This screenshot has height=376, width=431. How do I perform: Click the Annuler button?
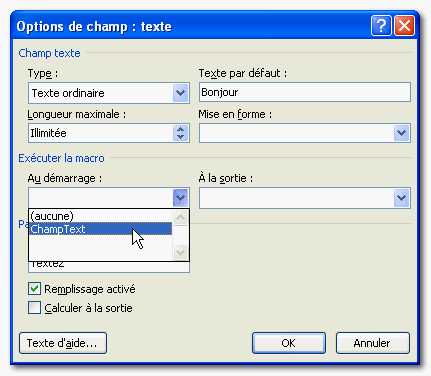(372, 343)
